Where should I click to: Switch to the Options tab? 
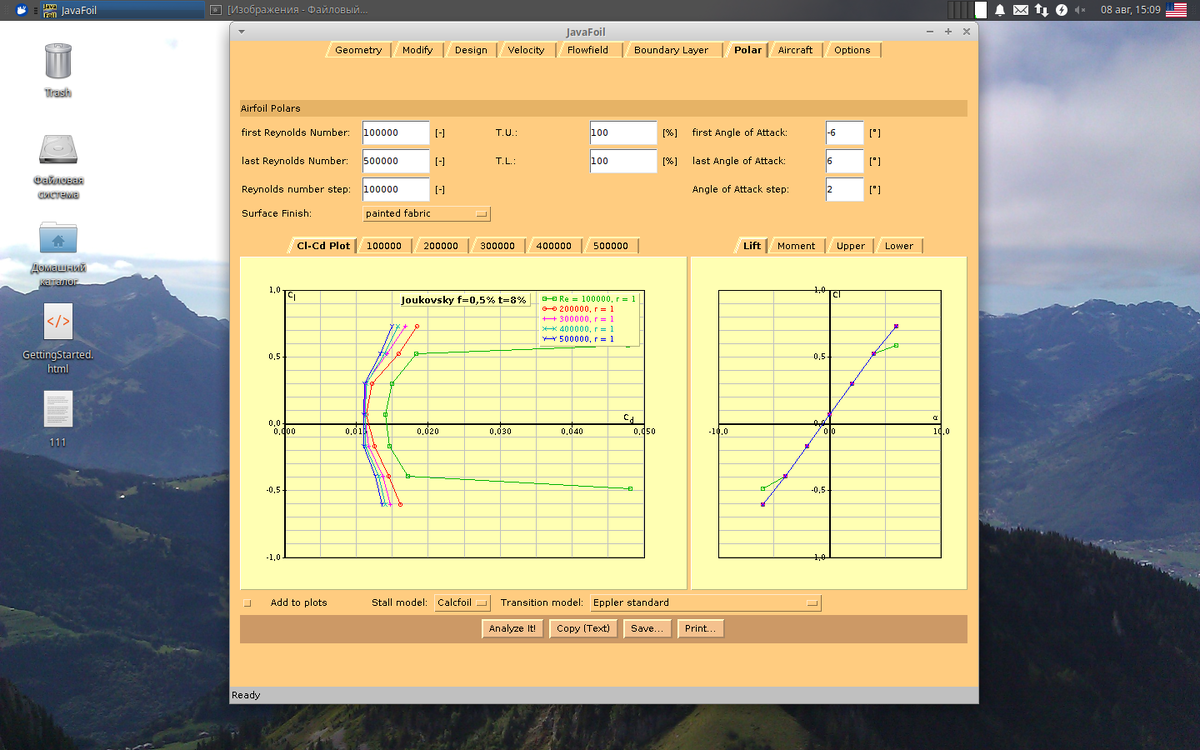point(852,50)
